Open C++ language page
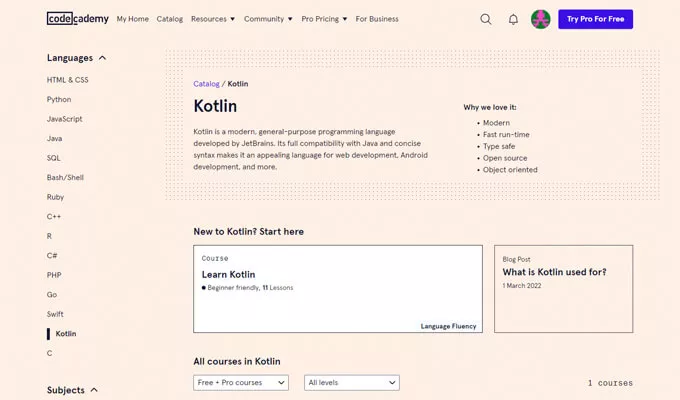This screenshot has height=400, width=680. 54,216
